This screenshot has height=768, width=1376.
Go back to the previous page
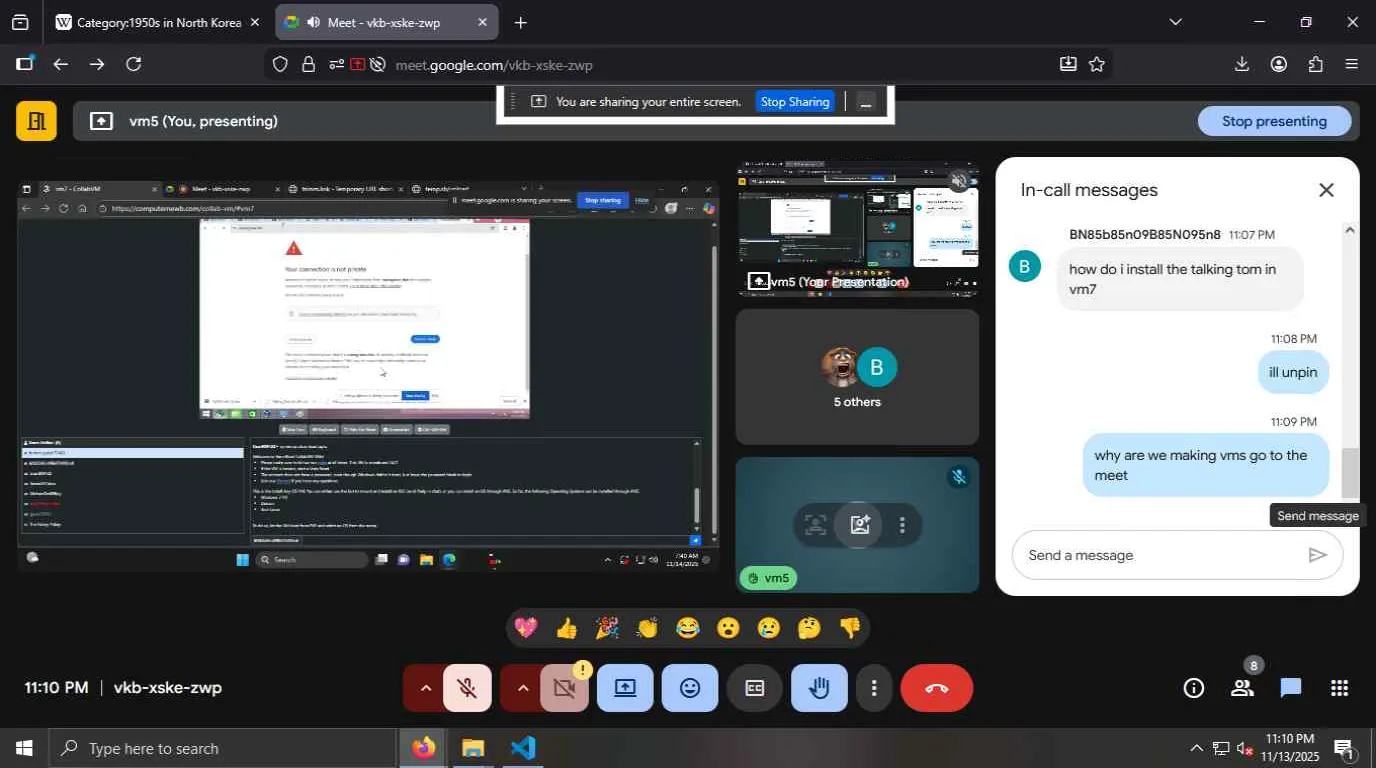tap(60, 64)
